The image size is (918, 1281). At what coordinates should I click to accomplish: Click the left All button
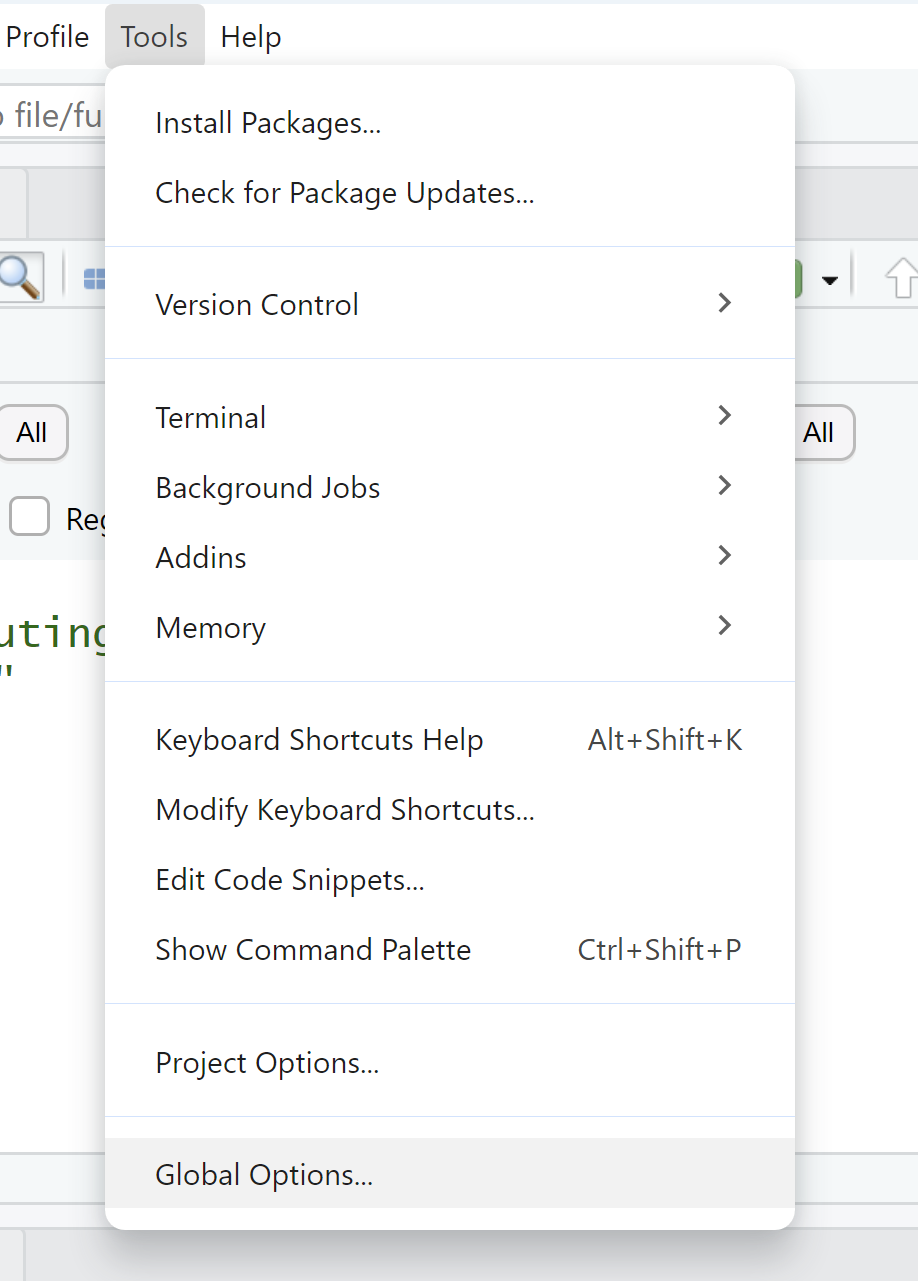click(32, 433)
